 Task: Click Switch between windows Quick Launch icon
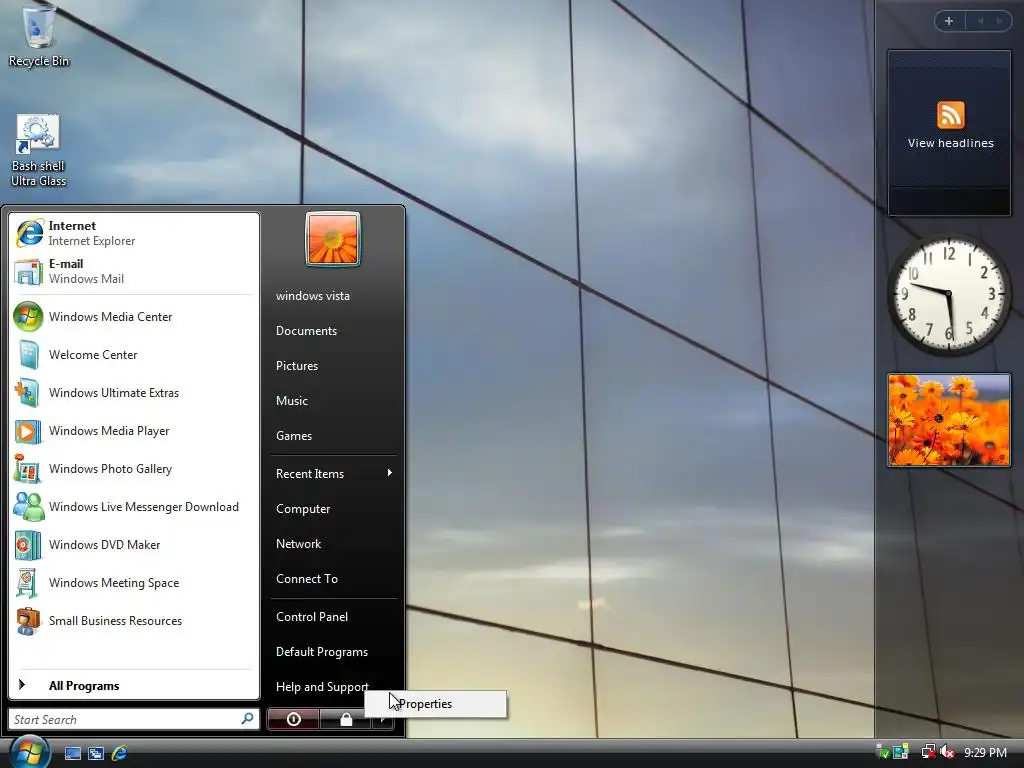pos(96,753)
